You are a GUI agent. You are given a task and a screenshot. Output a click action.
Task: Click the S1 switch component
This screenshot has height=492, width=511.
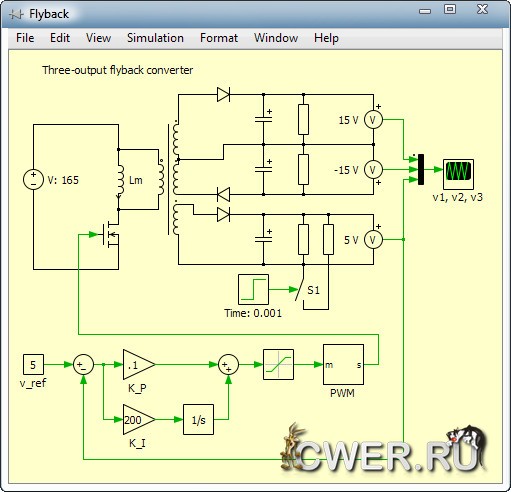click(302, 289)
